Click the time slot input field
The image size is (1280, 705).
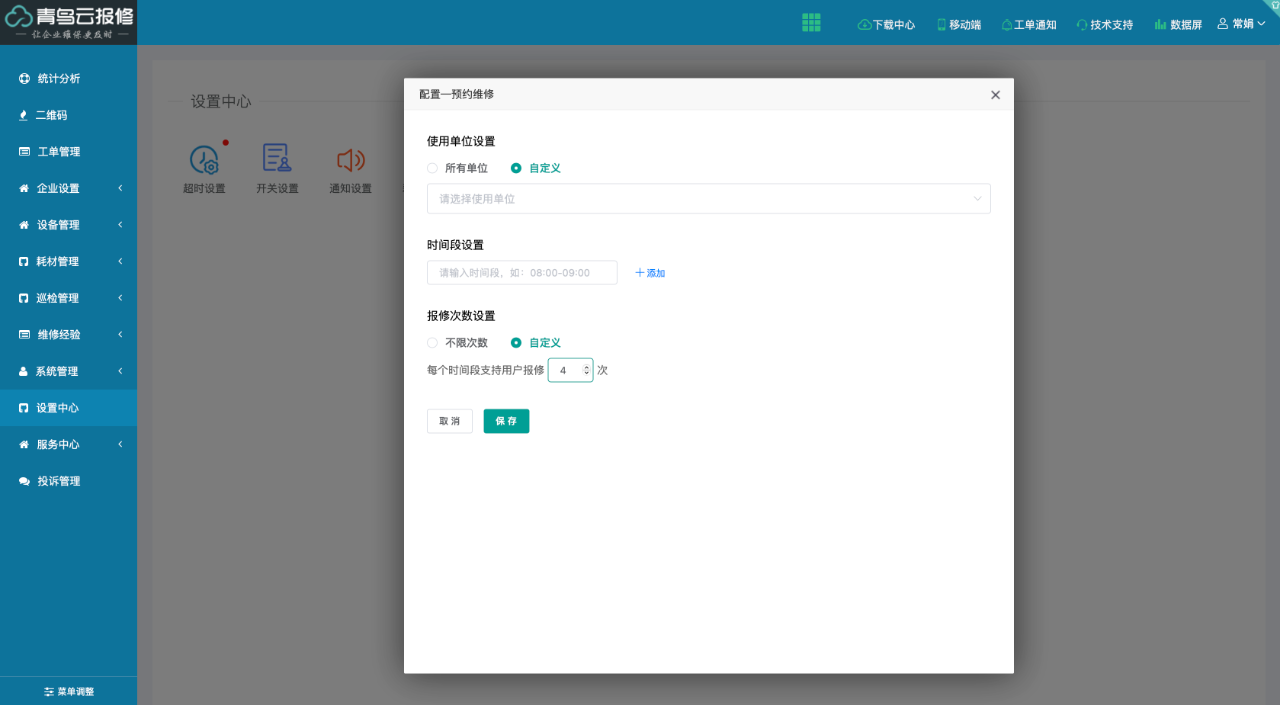[522, 272]
